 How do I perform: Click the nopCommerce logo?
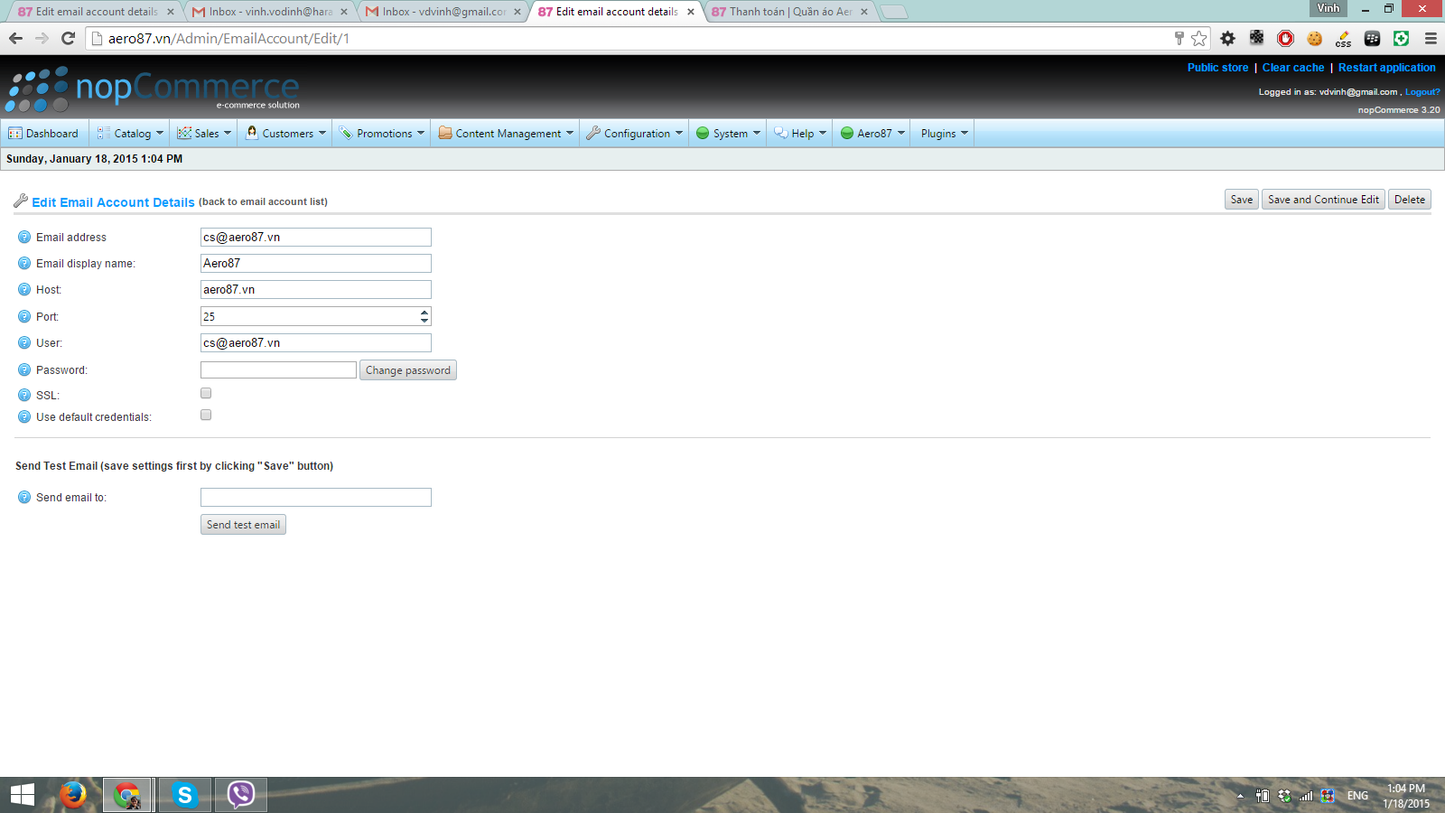point(152,89)
